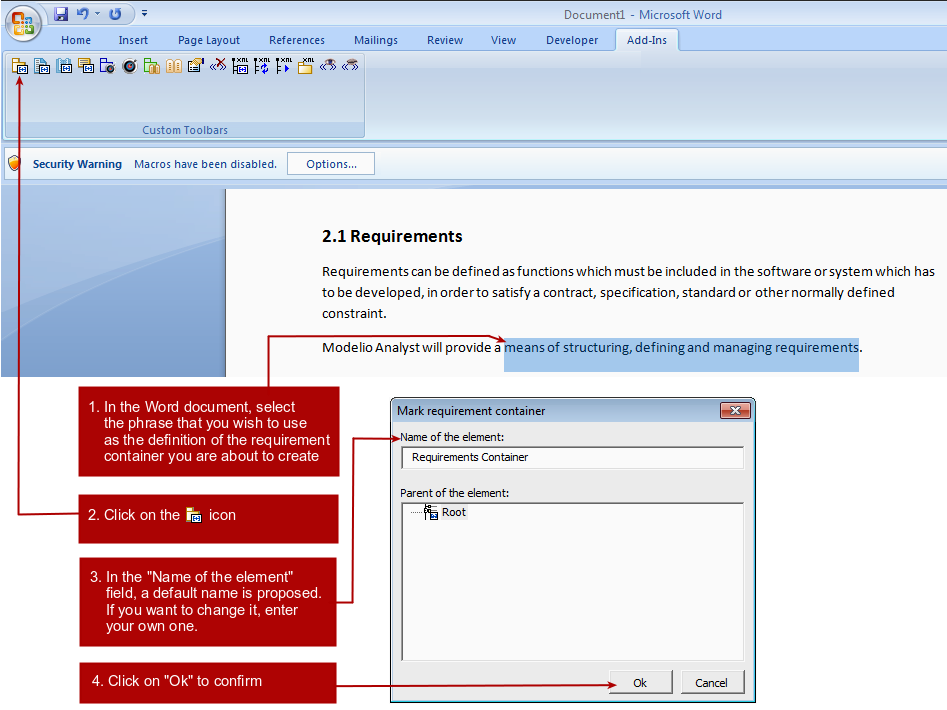Switch to the Mailings ribbon tab

click(x=376, y=40)
